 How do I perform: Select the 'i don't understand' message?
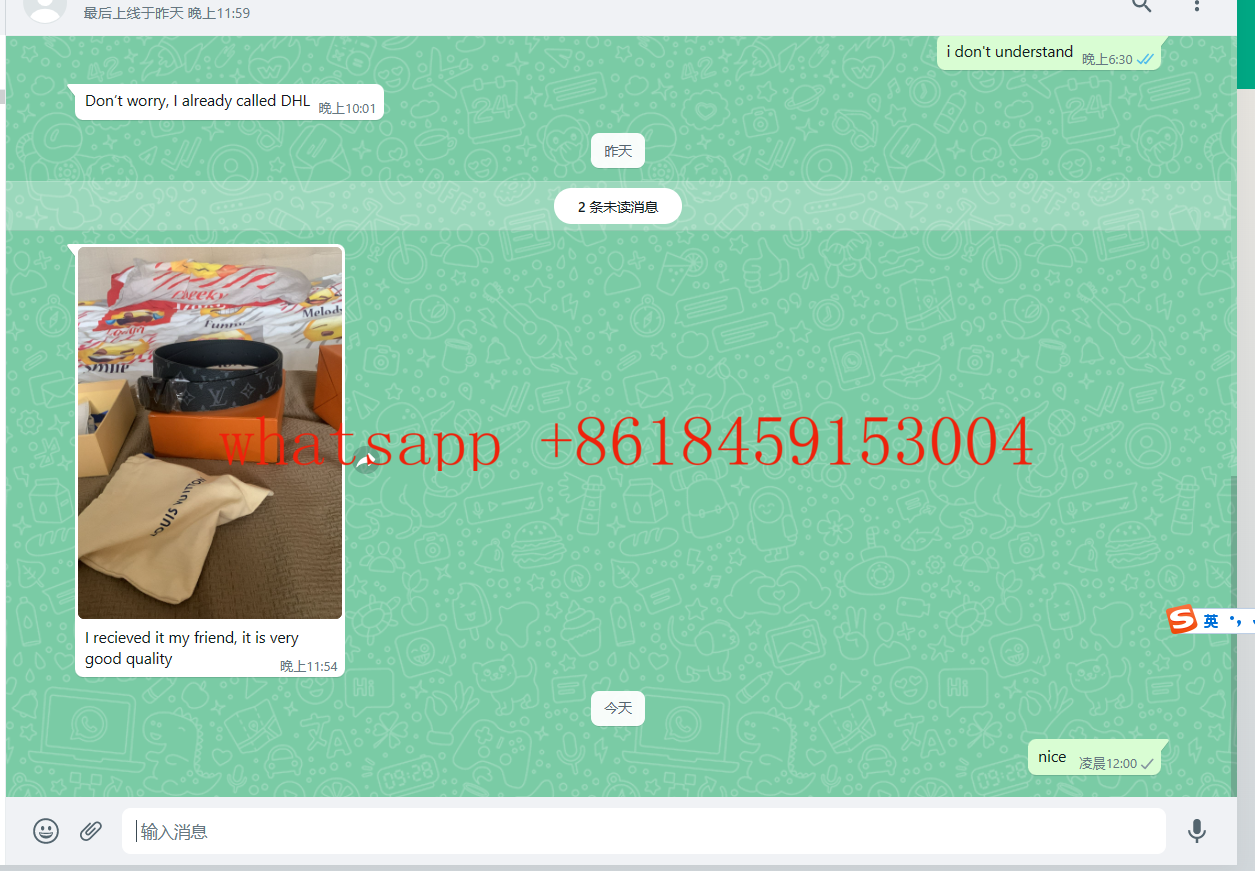coord(1010,52)
